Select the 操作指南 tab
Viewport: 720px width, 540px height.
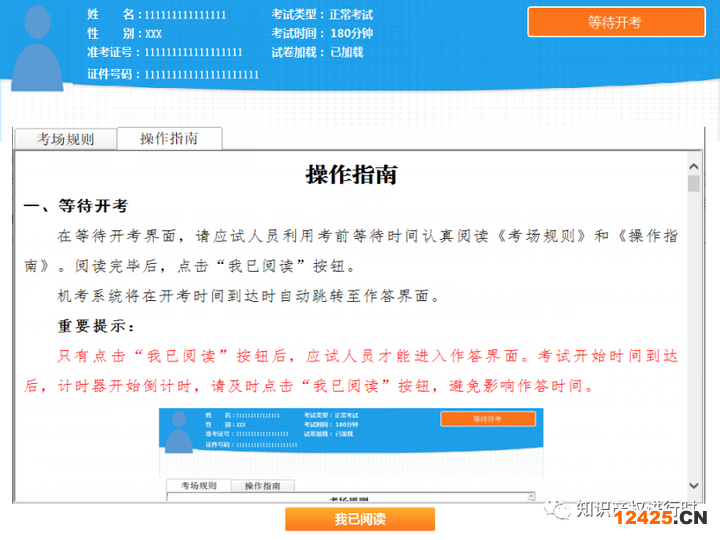(x=169, y=138)
